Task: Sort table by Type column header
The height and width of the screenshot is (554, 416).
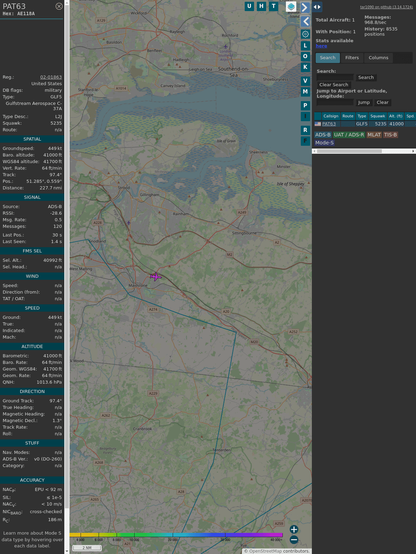Action: tap(362, 116)
